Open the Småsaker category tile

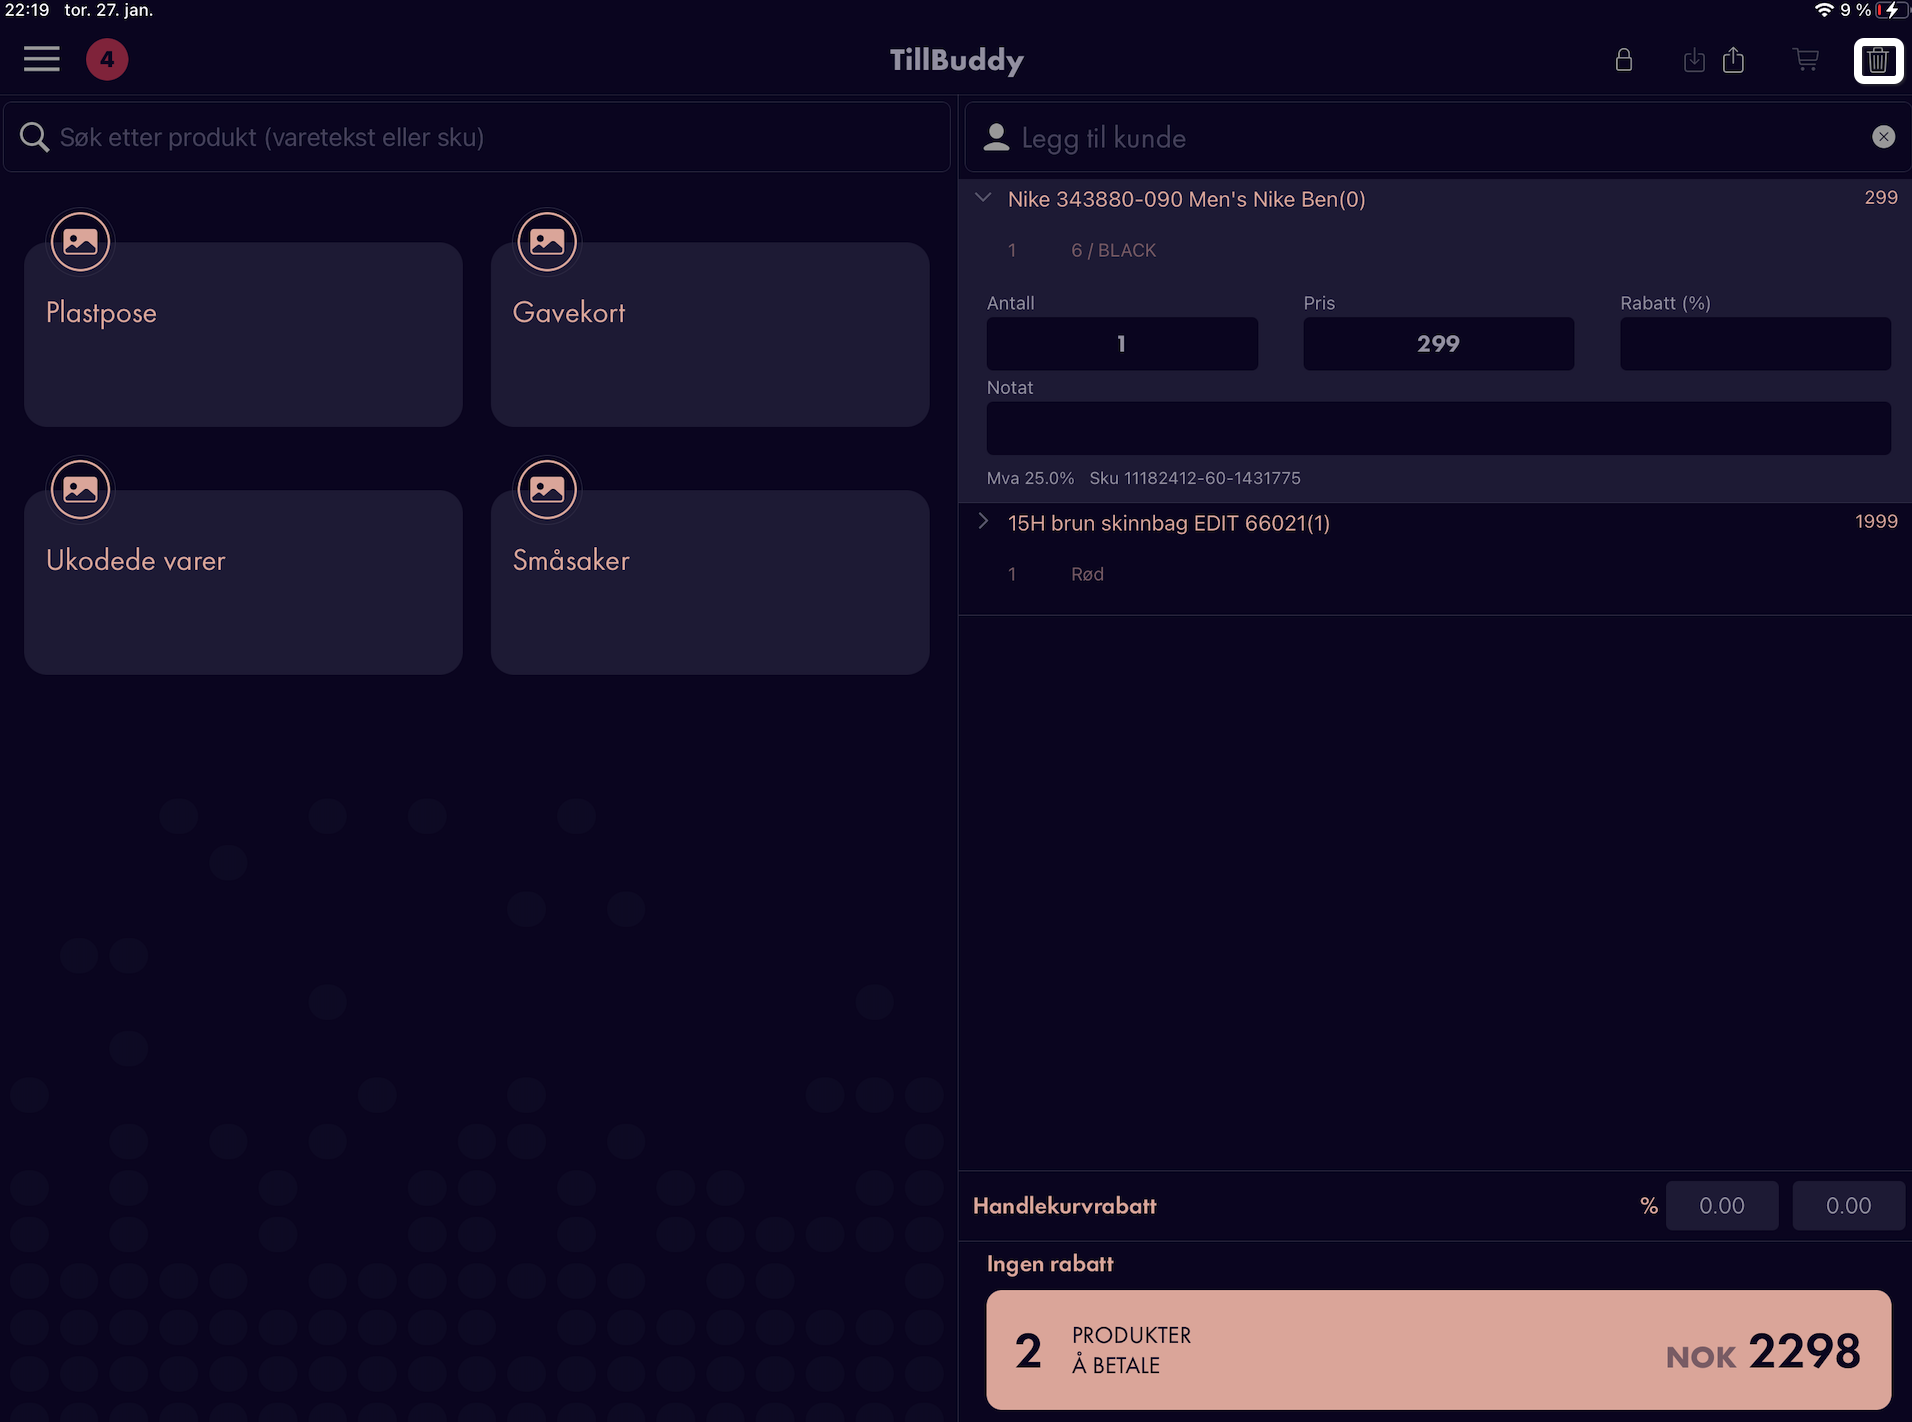coord(710,582)
